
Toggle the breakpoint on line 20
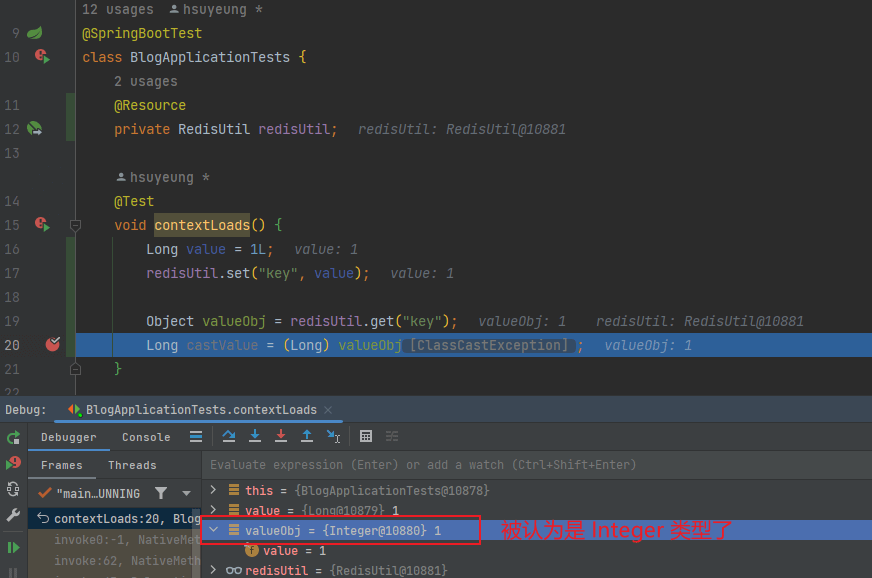(52, 344)
